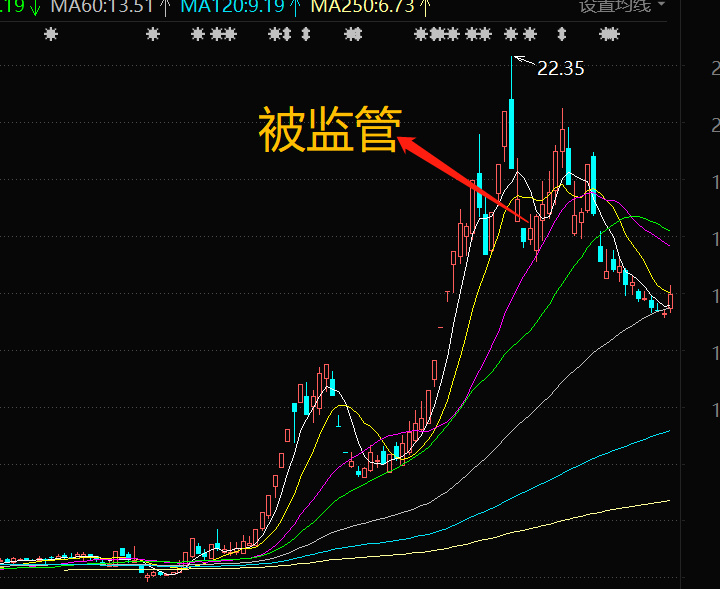The width and height of the screenshot is (720, 589).
Task: Select the cyan MA120:9.19 indicator label
Action: (x=232, y=6)
